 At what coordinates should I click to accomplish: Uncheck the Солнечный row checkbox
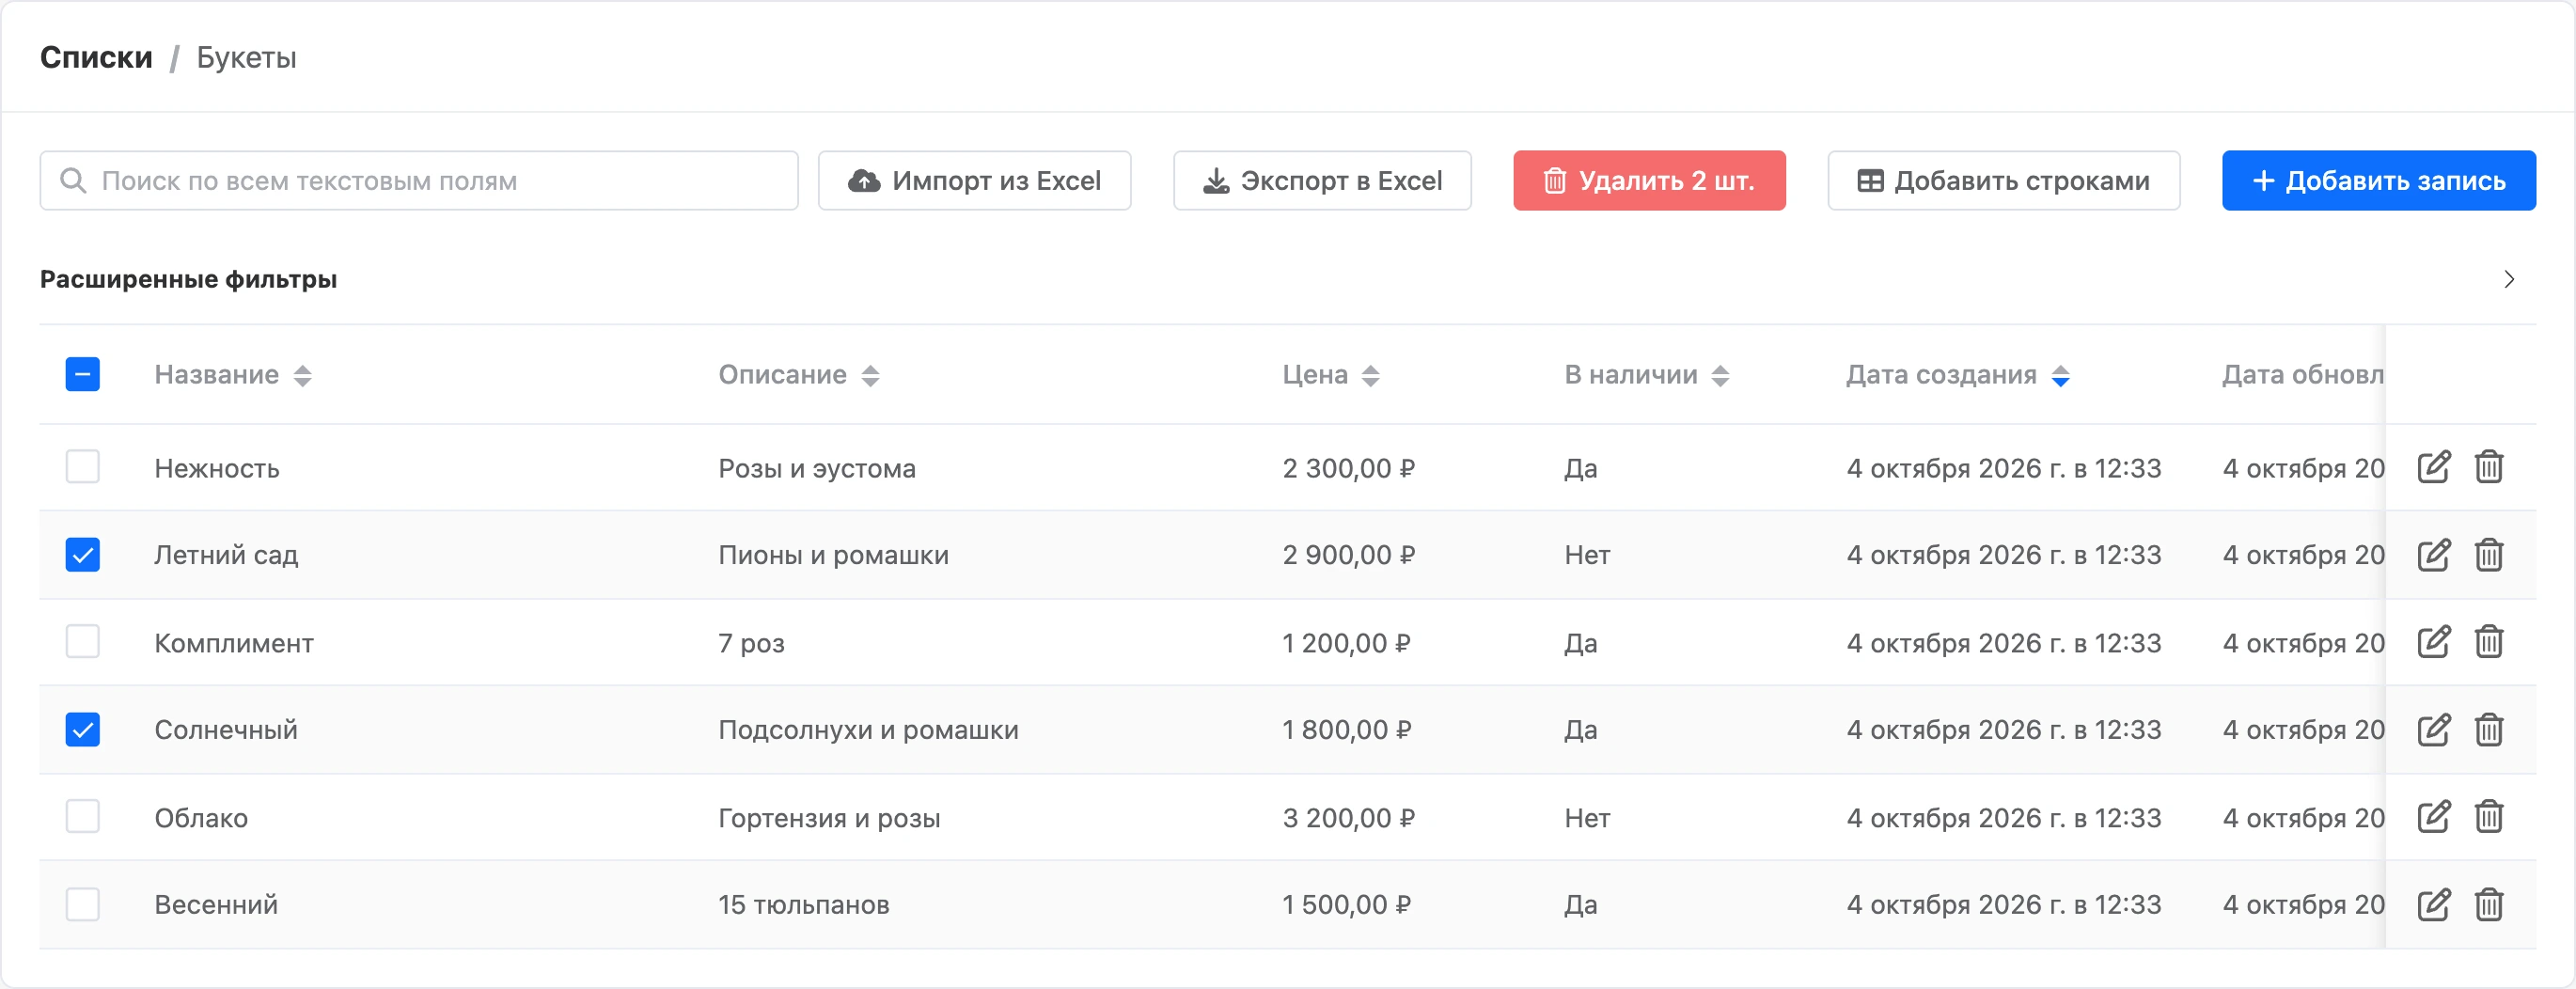click(x=83, y=730)
